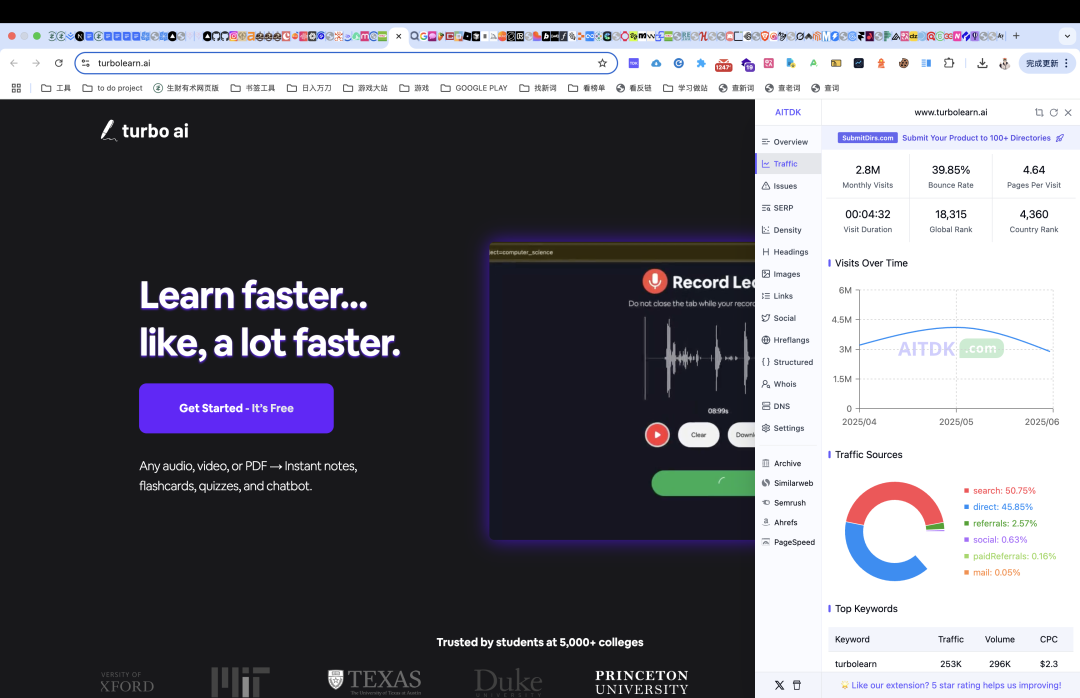1080x698 pixels.
Task: Open the Social section
Action: (x=778, y=318)
